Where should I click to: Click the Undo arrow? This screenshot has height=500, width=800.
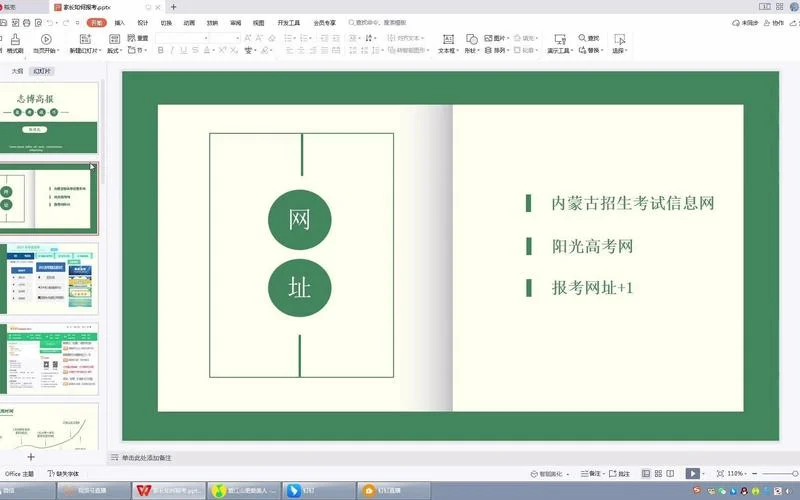coord(50,23)
